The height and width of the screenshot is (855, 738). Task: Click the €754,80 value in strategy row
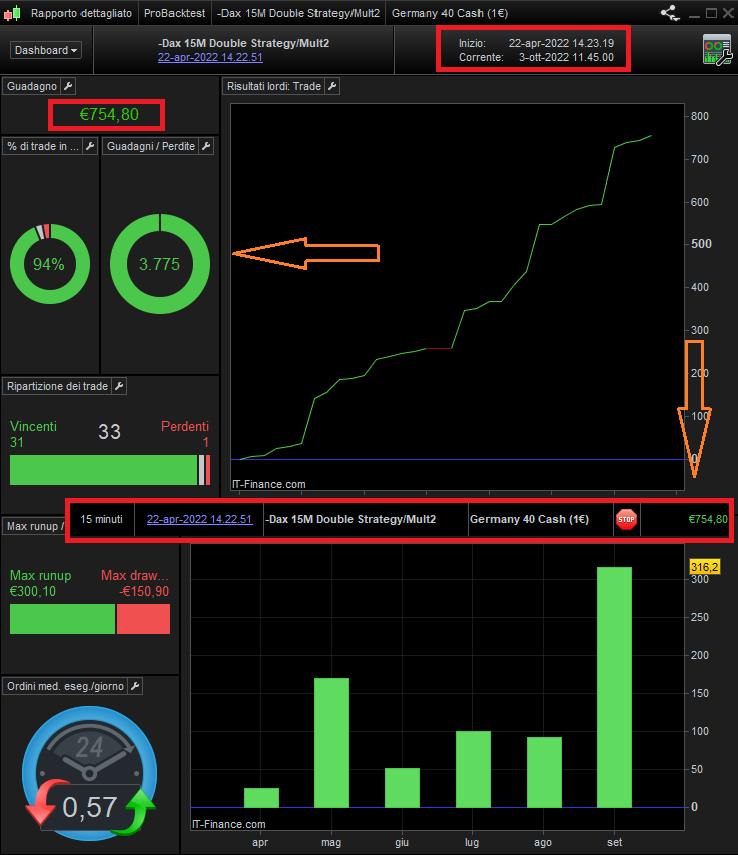(708, 519)
